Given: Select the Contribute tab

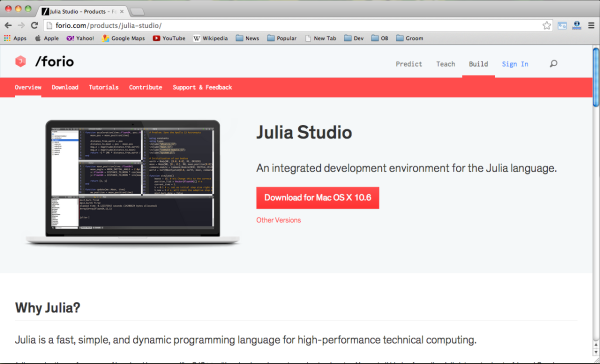Looking at the screenshot, I should 145,87.
